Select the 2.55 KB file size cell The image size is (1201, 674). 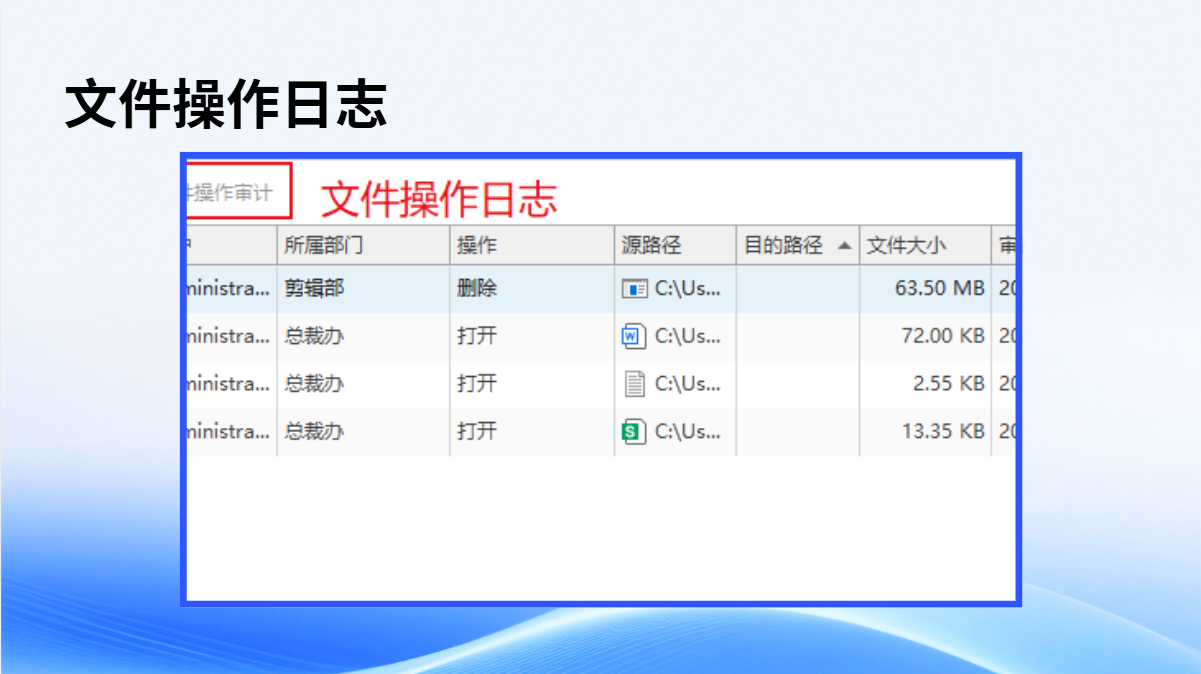pos(948,384)
